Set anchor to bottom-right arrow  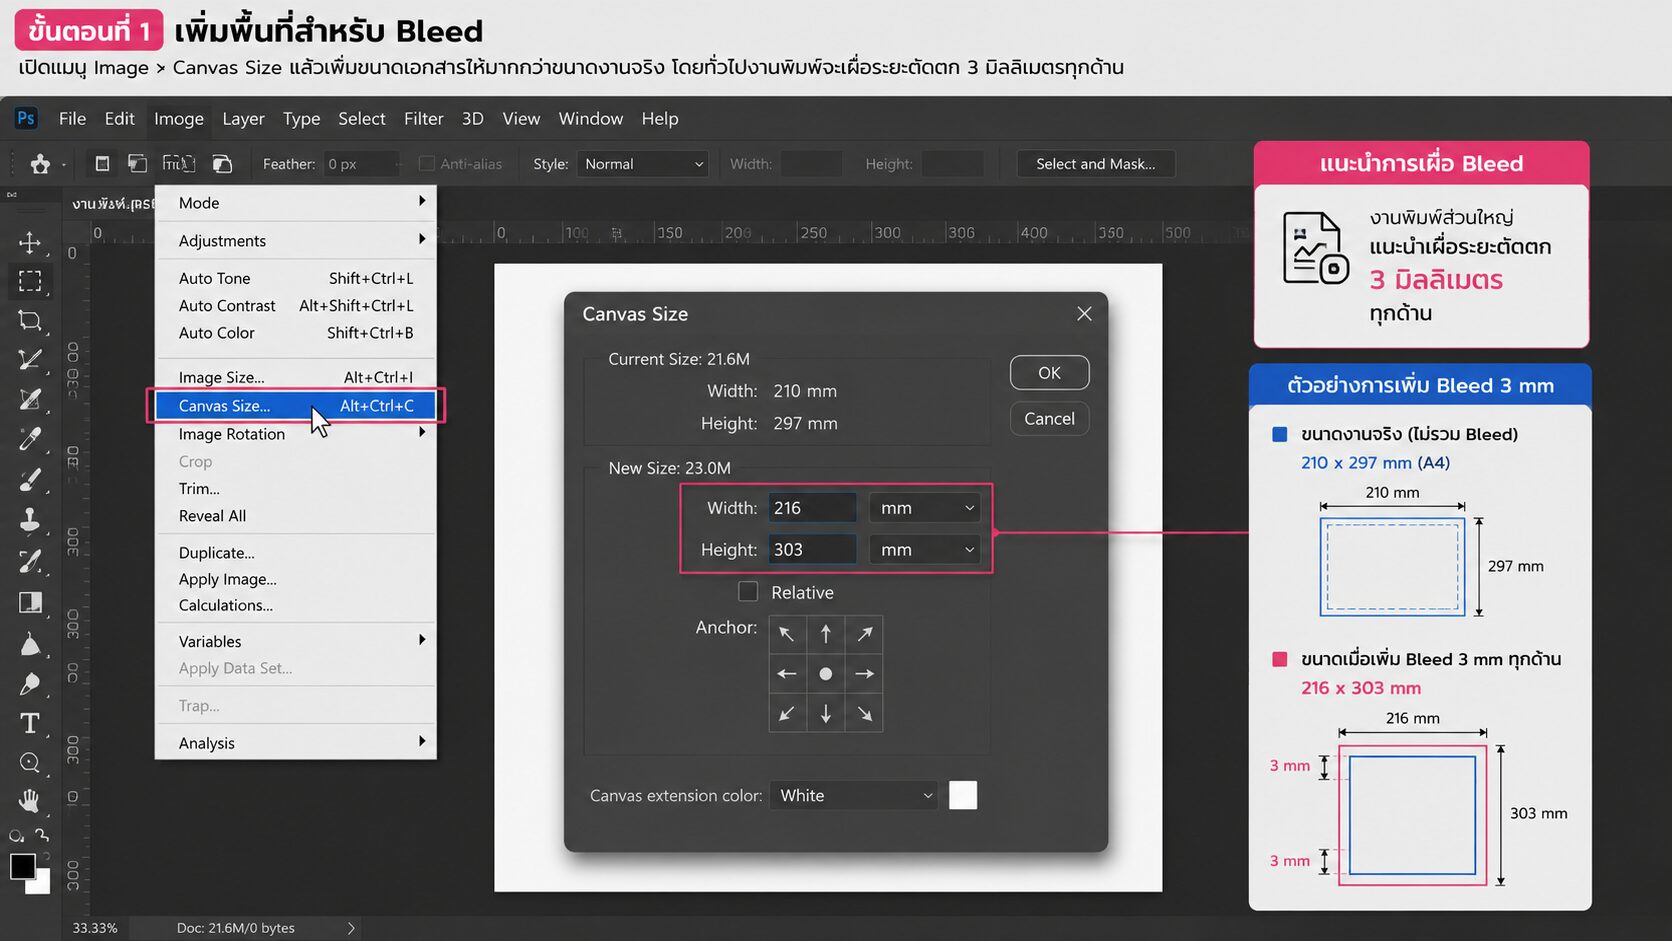click(x=864, y=713)
